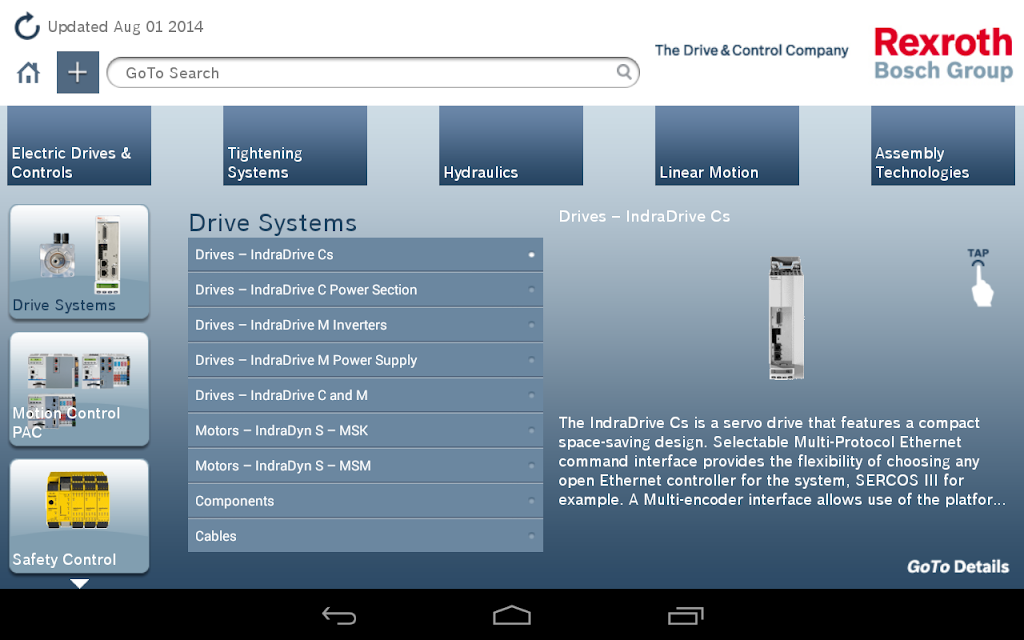1024x640 pixels.
Task: Open Assembly Technologies category
Action: 943,146
